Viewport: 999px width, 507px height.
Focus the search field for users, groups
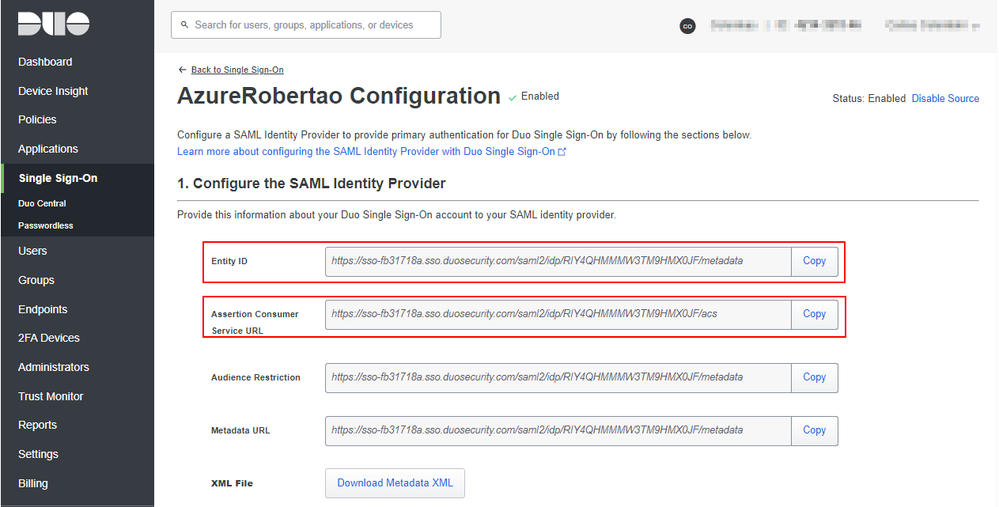click(312, 25)
